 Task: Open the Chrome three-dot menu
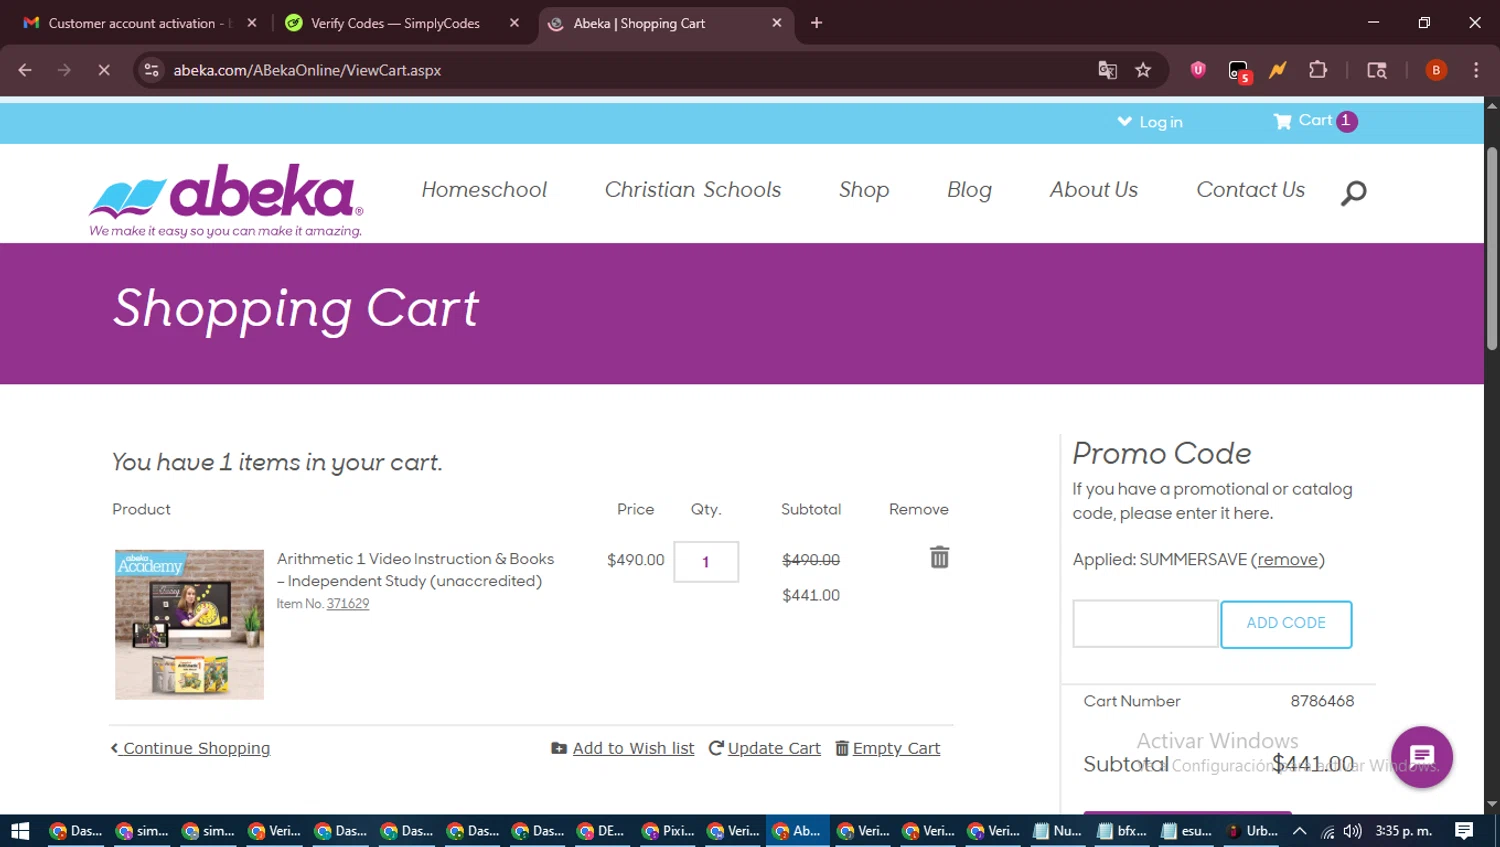[1476, 70]
